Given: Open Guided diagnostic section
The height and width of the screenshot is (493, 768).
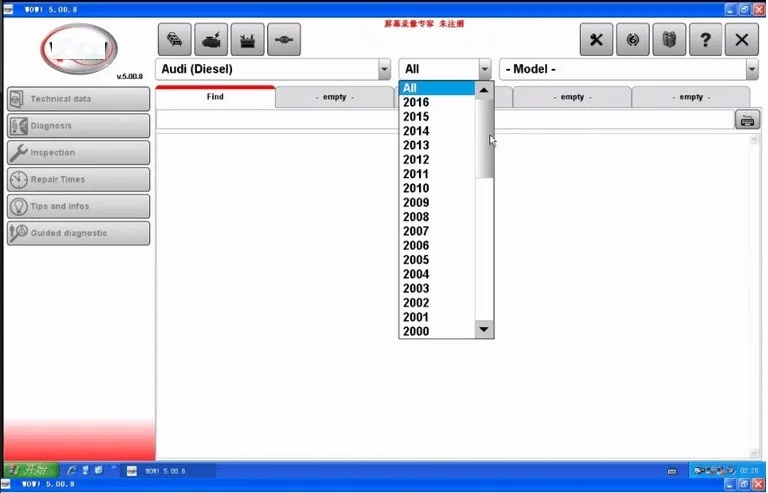Looking at the screenshot, I should (78, 233).
